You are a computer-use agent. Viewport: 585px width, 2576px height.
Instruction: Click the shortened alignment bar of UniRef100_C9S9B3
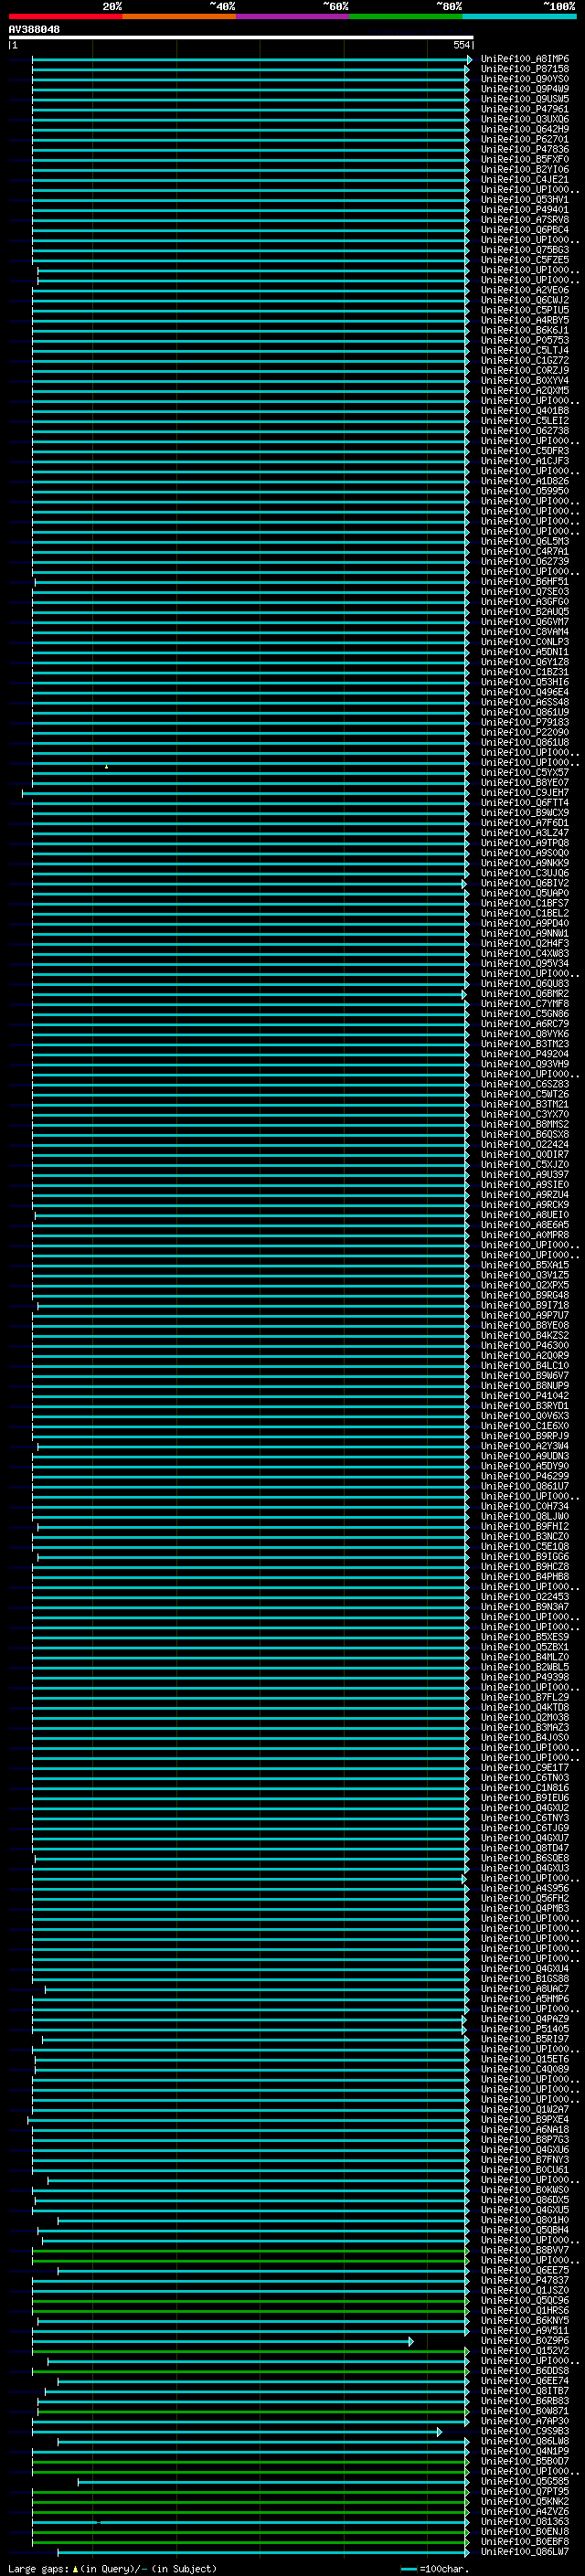tap(237, 2432)
